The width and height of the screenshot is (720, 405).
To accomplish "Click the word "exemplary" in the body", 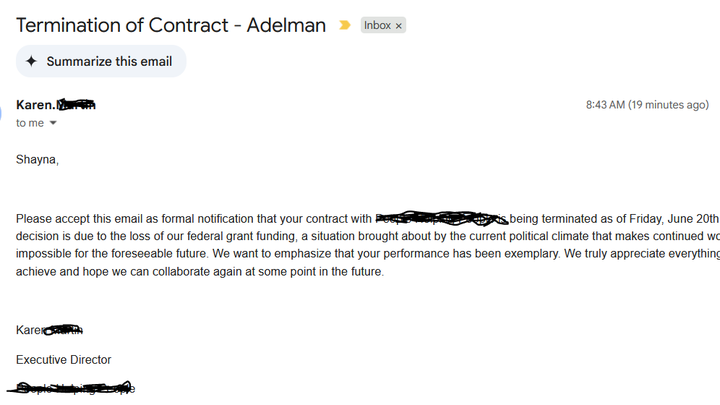I will point(531,253).
